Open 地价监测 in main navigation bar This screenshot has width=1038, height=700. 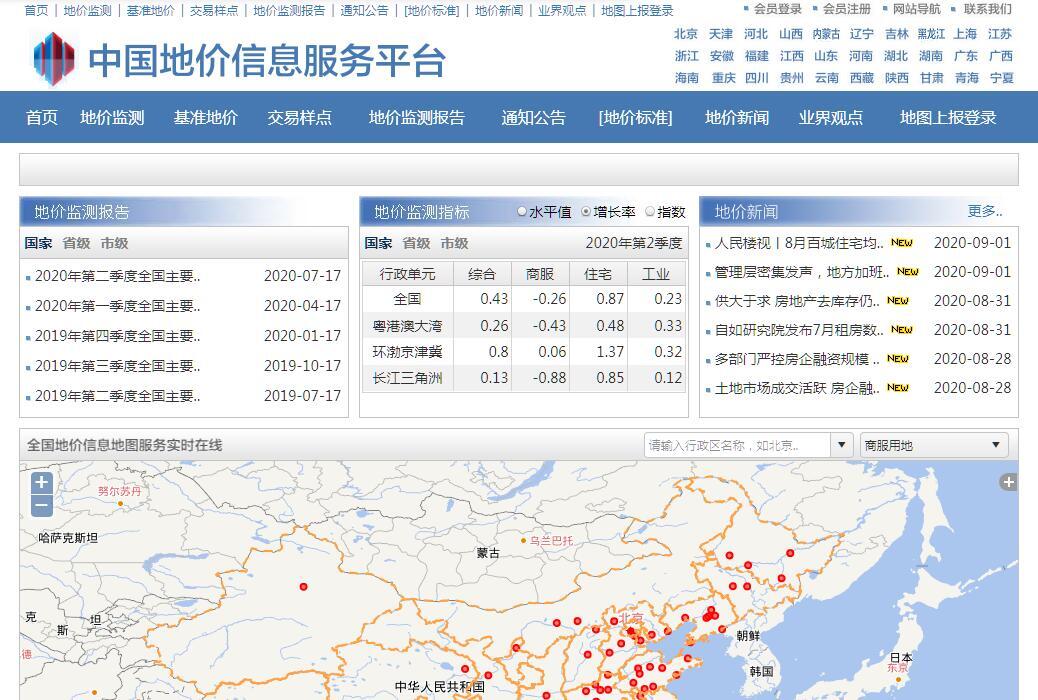click(x=112, y=117)
